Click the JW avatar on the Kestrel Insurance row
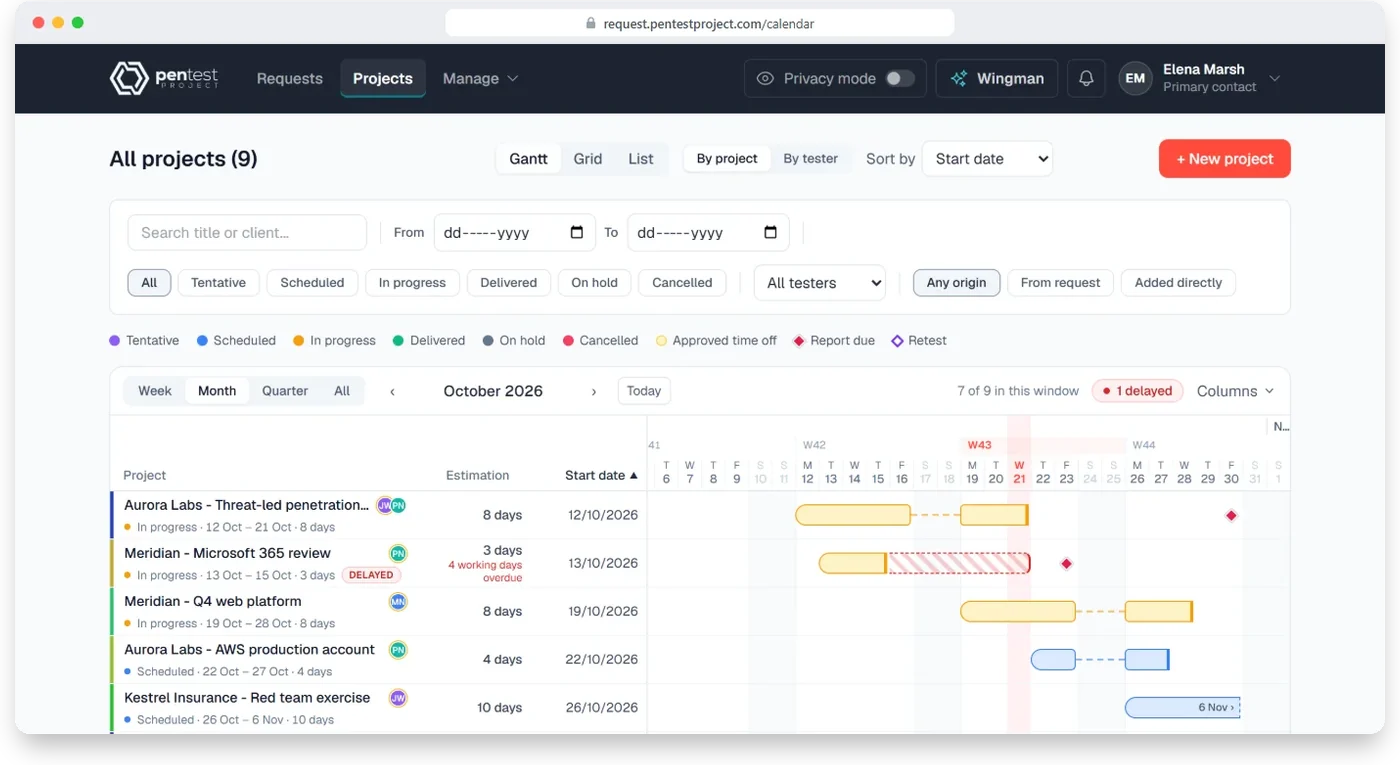 coord(398,697)
